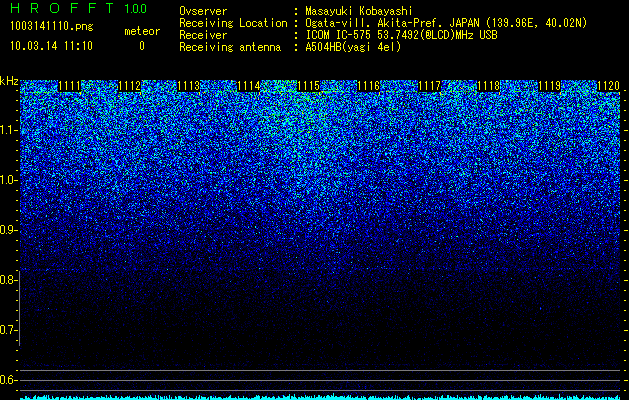Click the Receiver field label

click(x=203, y=35)
